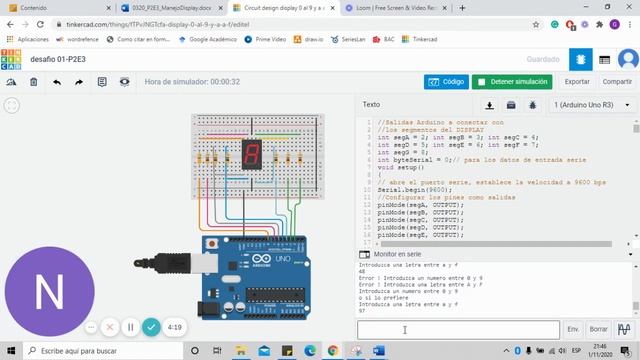Open the Windows Start menu
Image resolution: width=640 pixels, height=360 pixels.
(11, 351)
